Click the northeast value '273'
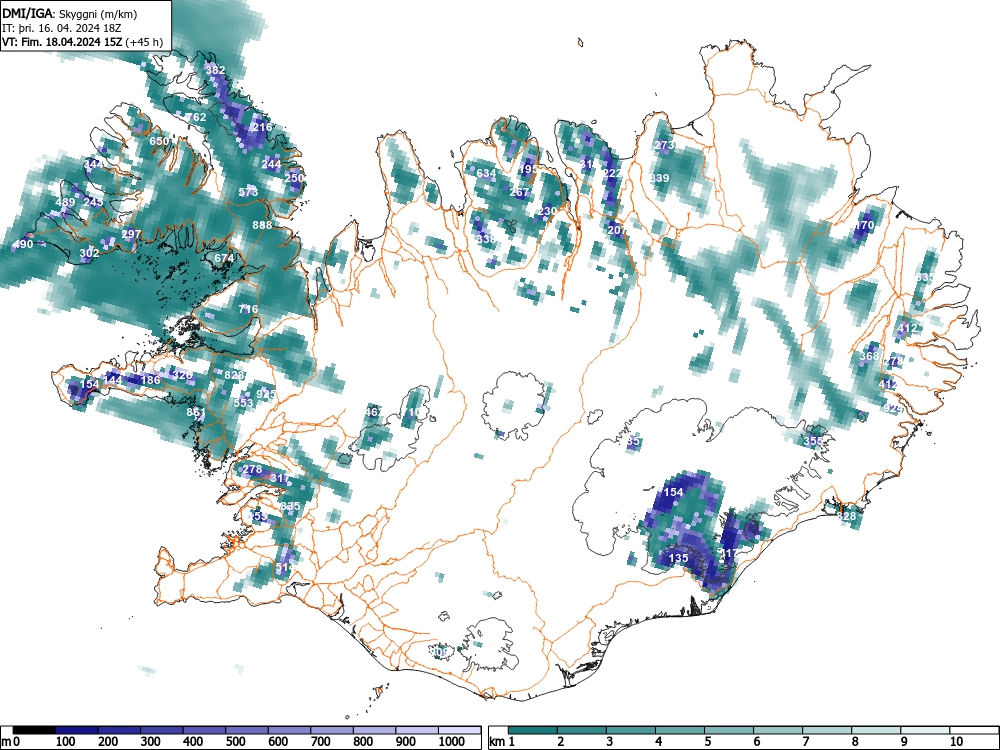Image resolution: width=1000 pixels, height=750 pixels. [664, 145]
